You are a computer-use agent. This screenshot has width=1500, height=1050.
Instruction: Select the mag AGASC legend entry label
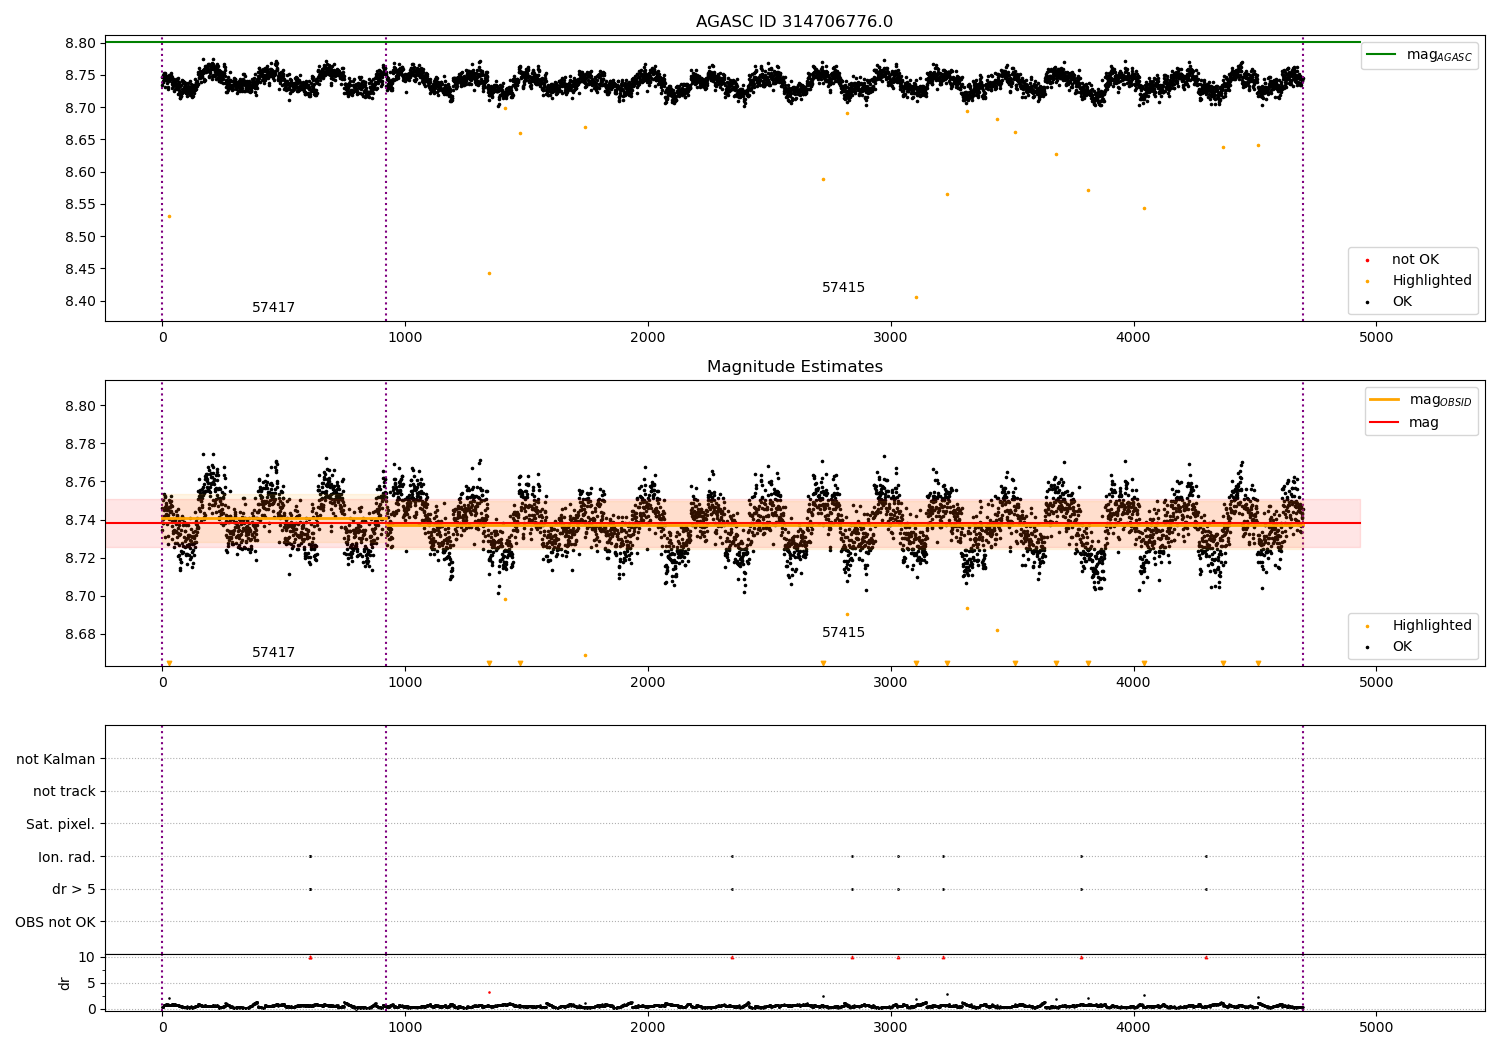pos(1439,55)
